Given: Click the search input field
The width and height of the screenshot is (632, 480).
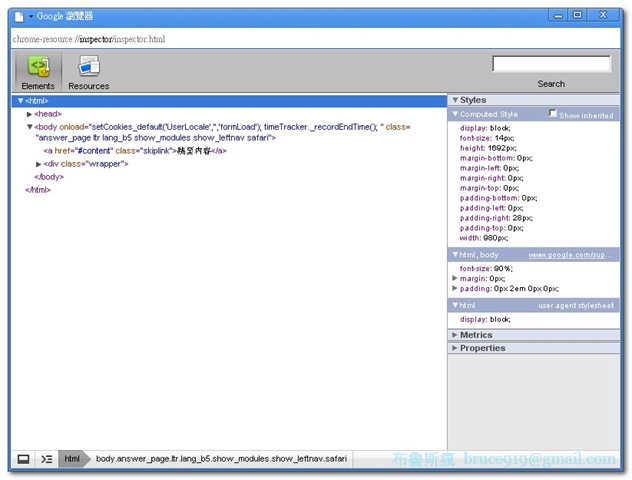Looking at the screenshot, I should [x=551, y=64].
